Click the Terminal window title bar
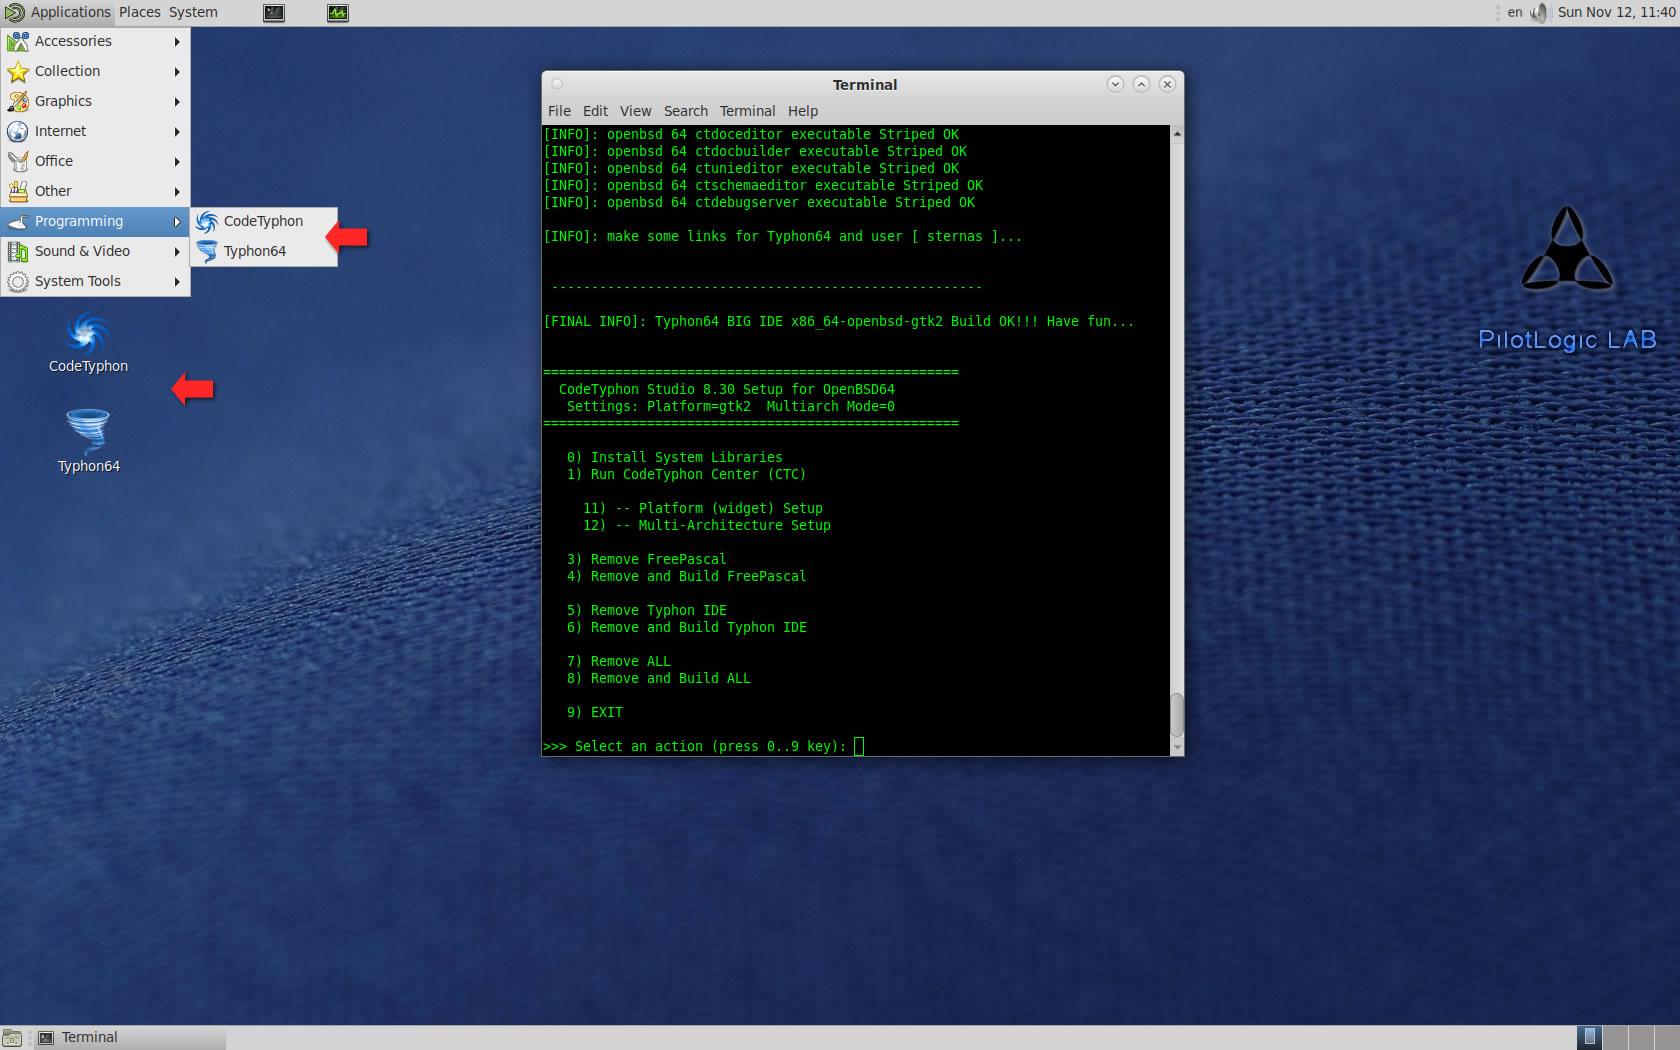This screenshot has width=1680, height=1050. tap(864, 85)
